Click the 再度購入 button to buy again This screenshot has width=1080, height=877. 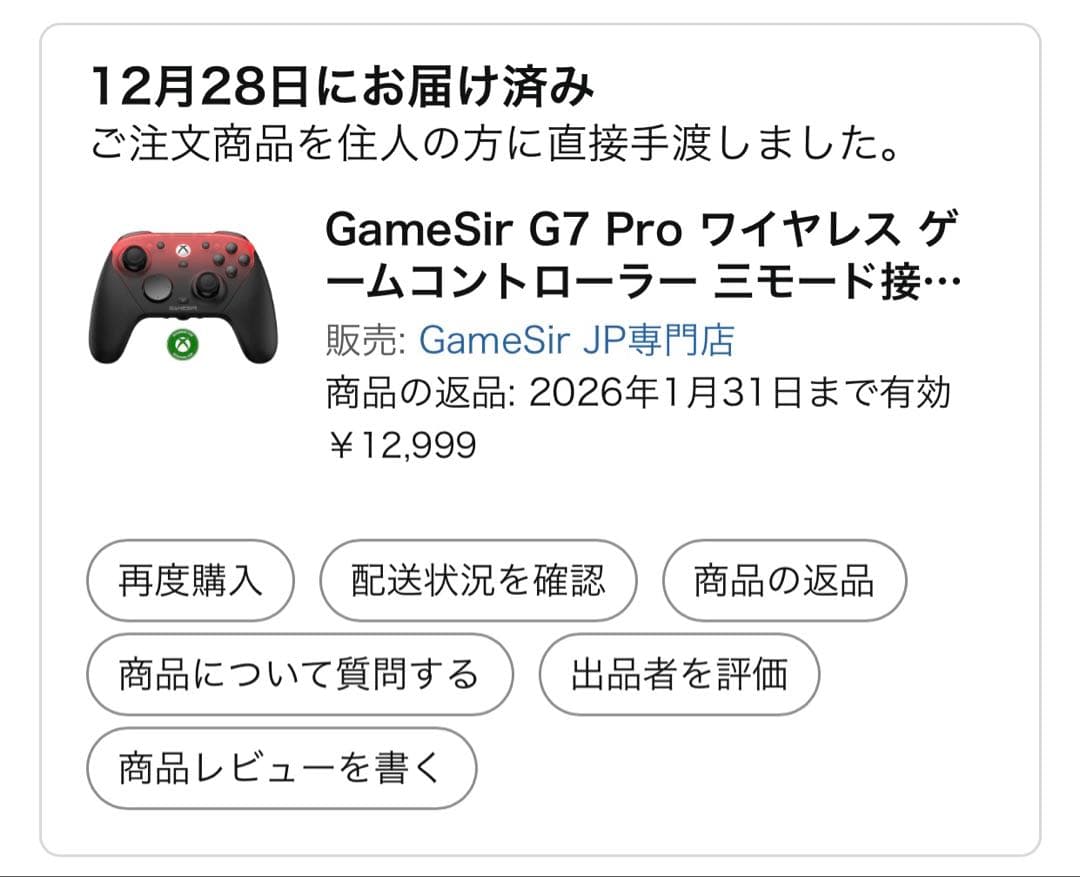190,580
